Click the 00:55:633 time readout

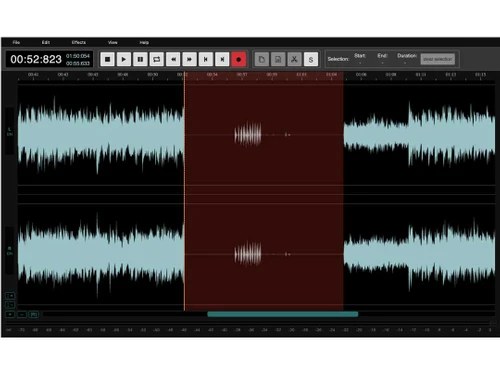click(78, 63)
